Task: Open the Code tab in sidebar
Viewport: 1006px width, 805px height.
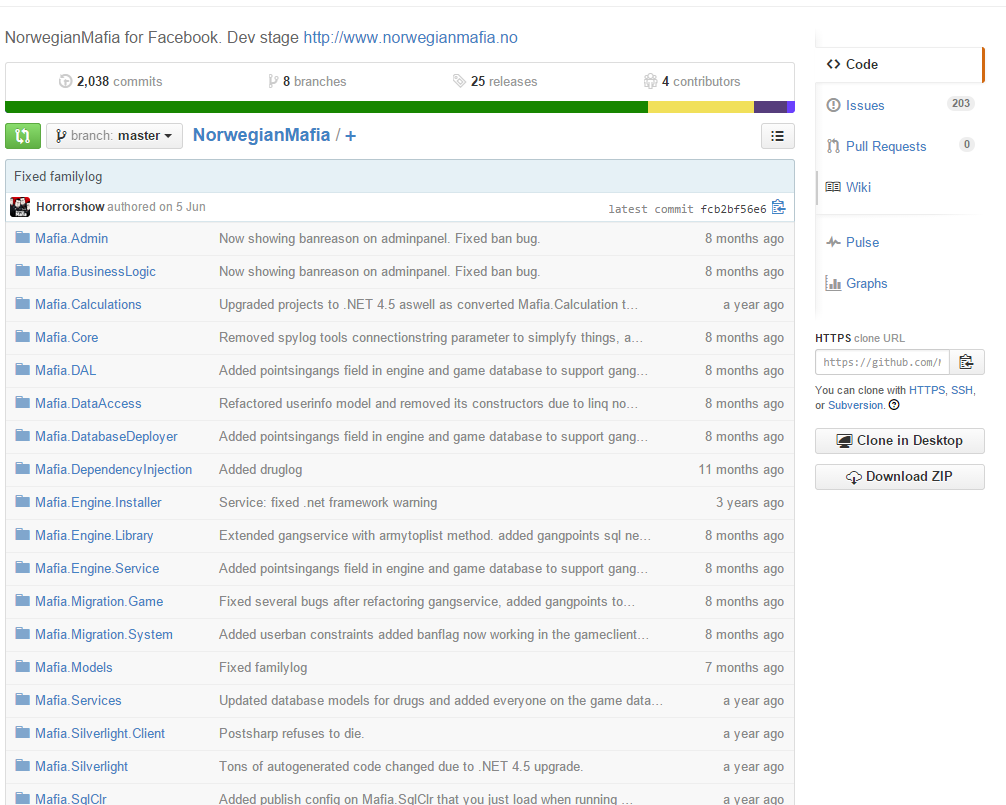Action: click(x=899, y=64)
